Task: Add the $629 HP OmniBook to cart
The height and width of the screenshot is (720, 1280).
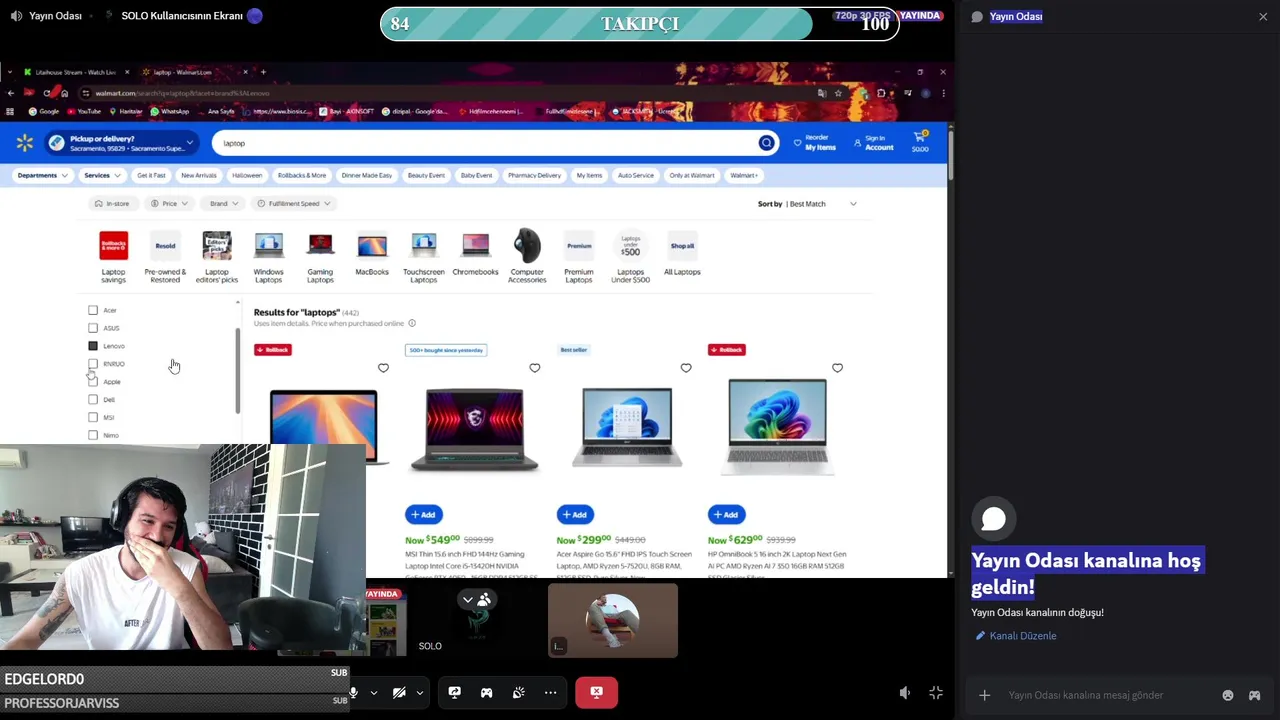Action: (726, 514)
